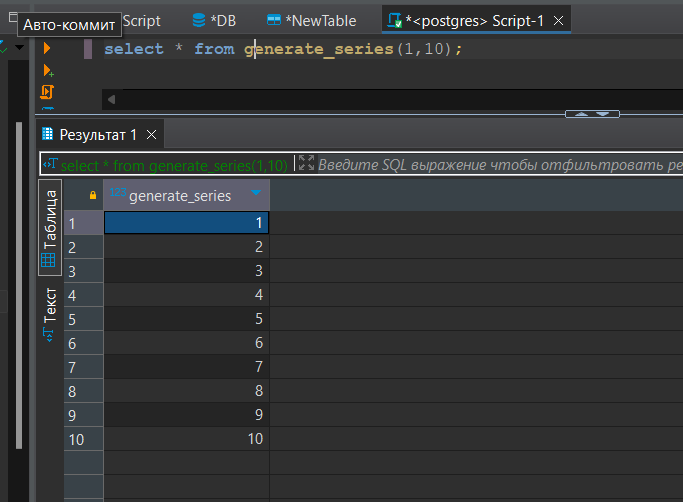Click the generate_series function name in the editor
Viewport: 683px width, 502px height.
pos(318,49)
